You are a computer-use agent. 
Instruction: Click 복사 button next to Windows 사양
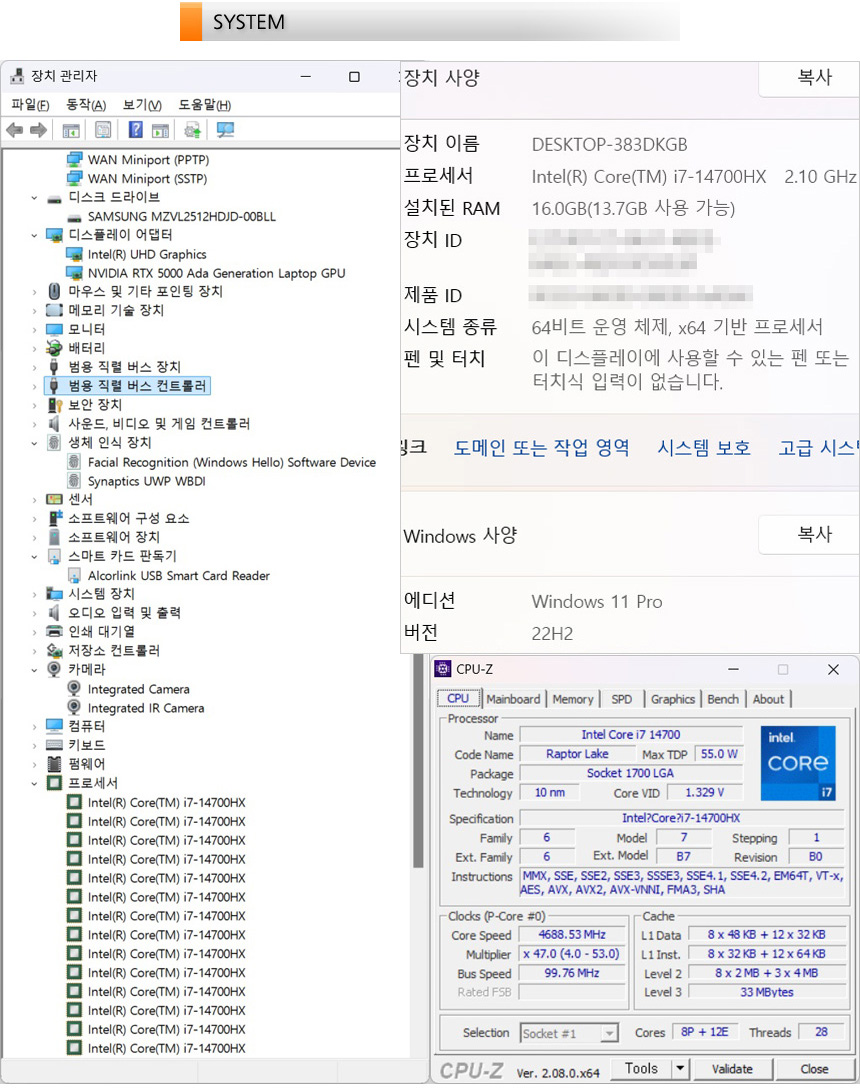click(x=809, y=534)
